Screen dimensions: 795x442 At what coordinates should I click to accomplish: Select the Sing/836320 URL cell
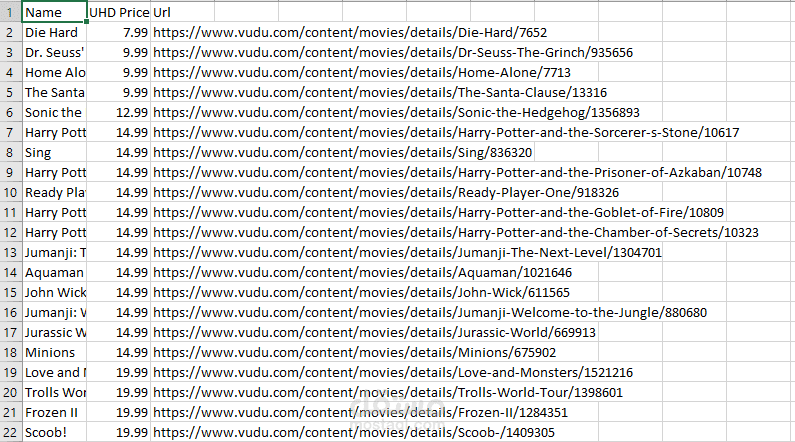click(342, 153)
